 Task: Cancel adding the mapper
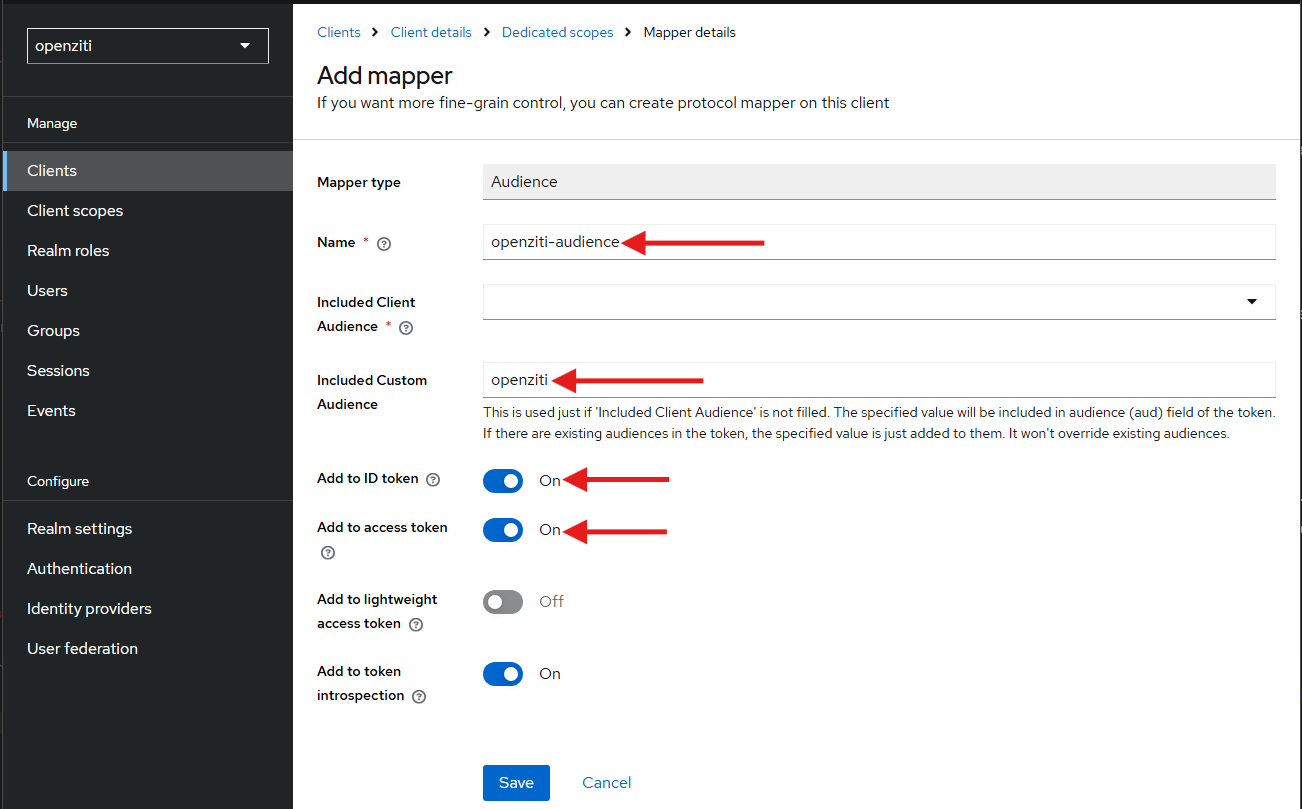pyautogui.click(x=606, y=782)
